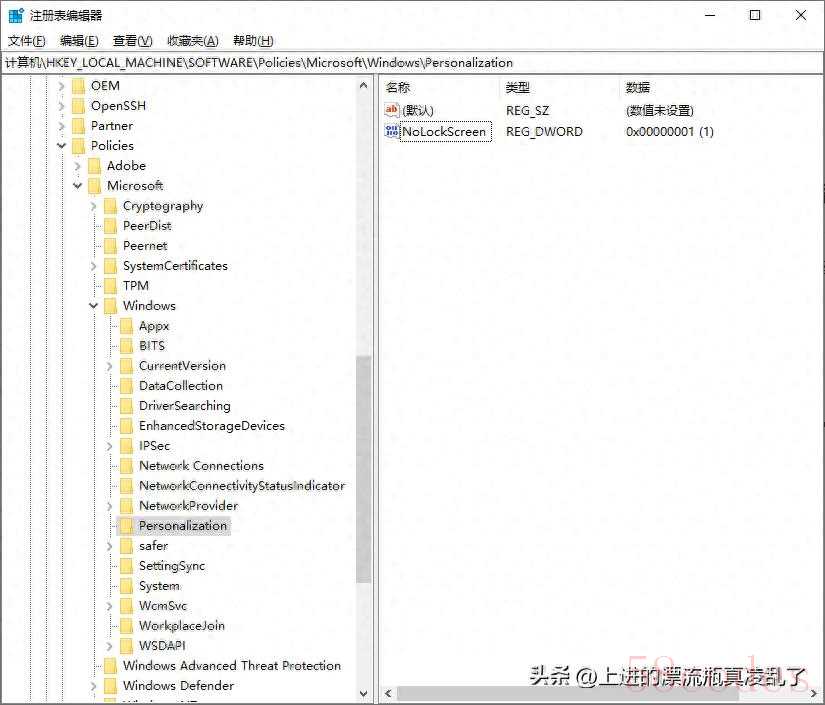Click the BITS folder icon
Image resolution: width=825 pixels, height=705 pixels.
click(126, 346)
